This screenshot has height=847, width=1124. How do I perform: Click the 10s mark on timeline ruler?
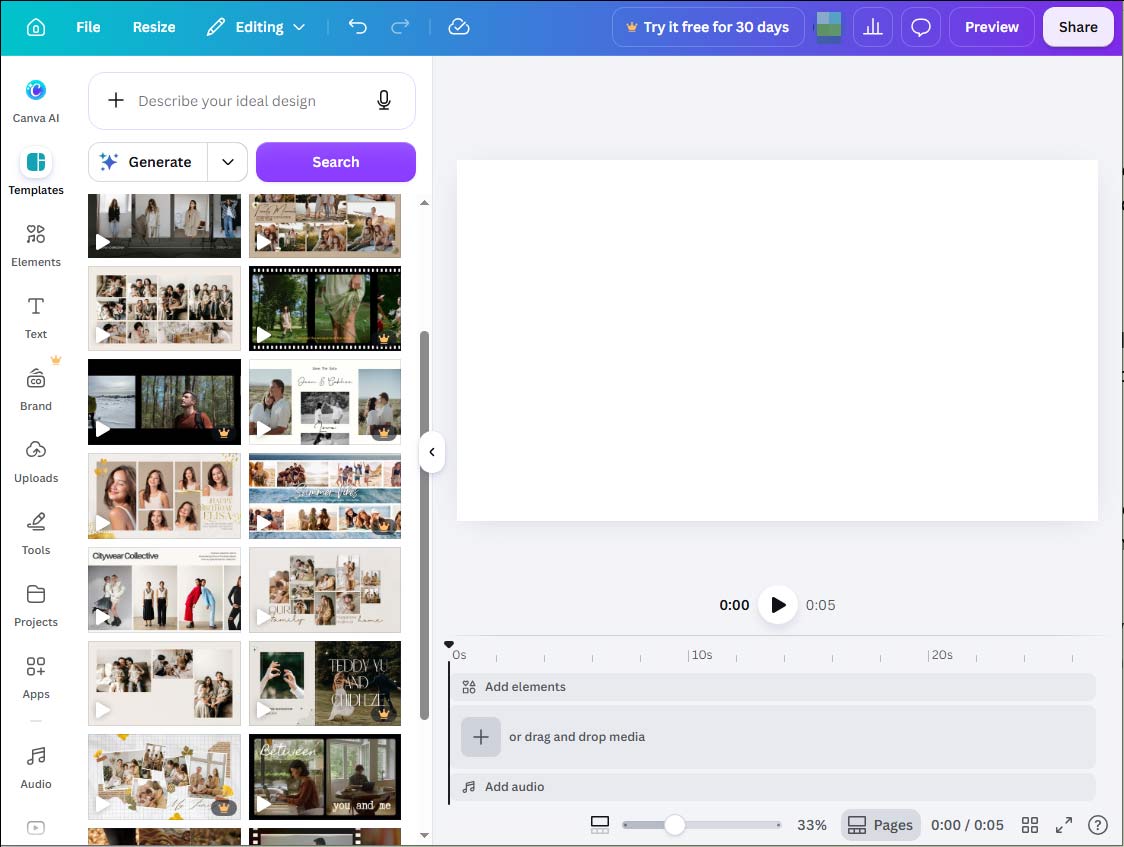point(700,655)
